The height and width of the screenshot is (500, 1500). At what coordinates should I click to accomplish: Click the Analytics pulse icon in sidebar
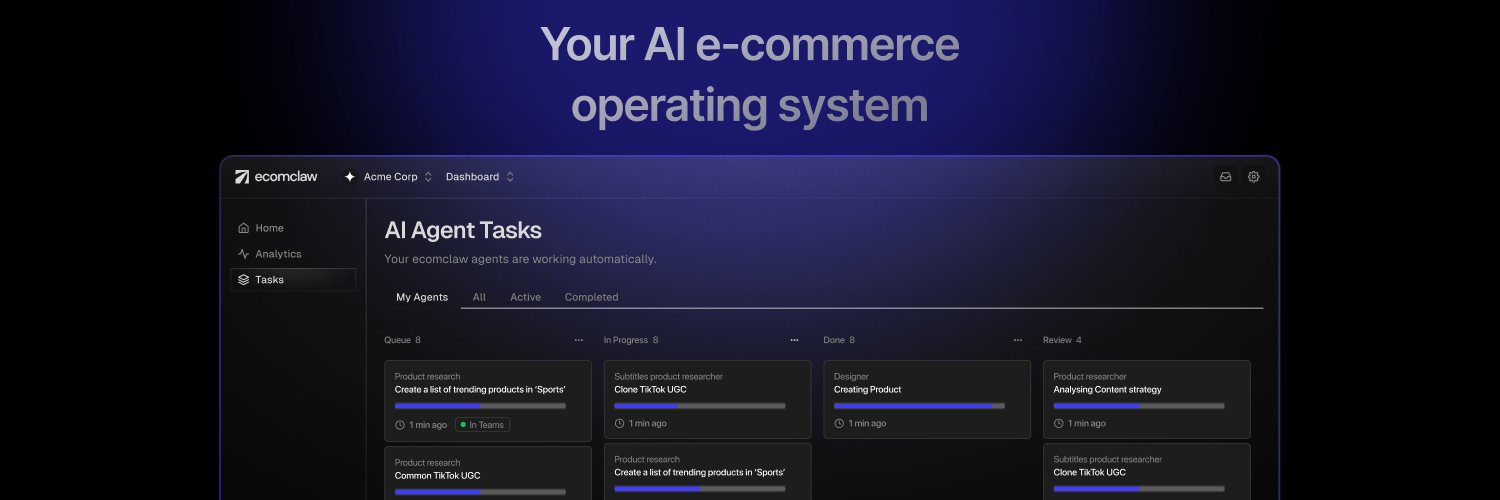pos(243,254)
